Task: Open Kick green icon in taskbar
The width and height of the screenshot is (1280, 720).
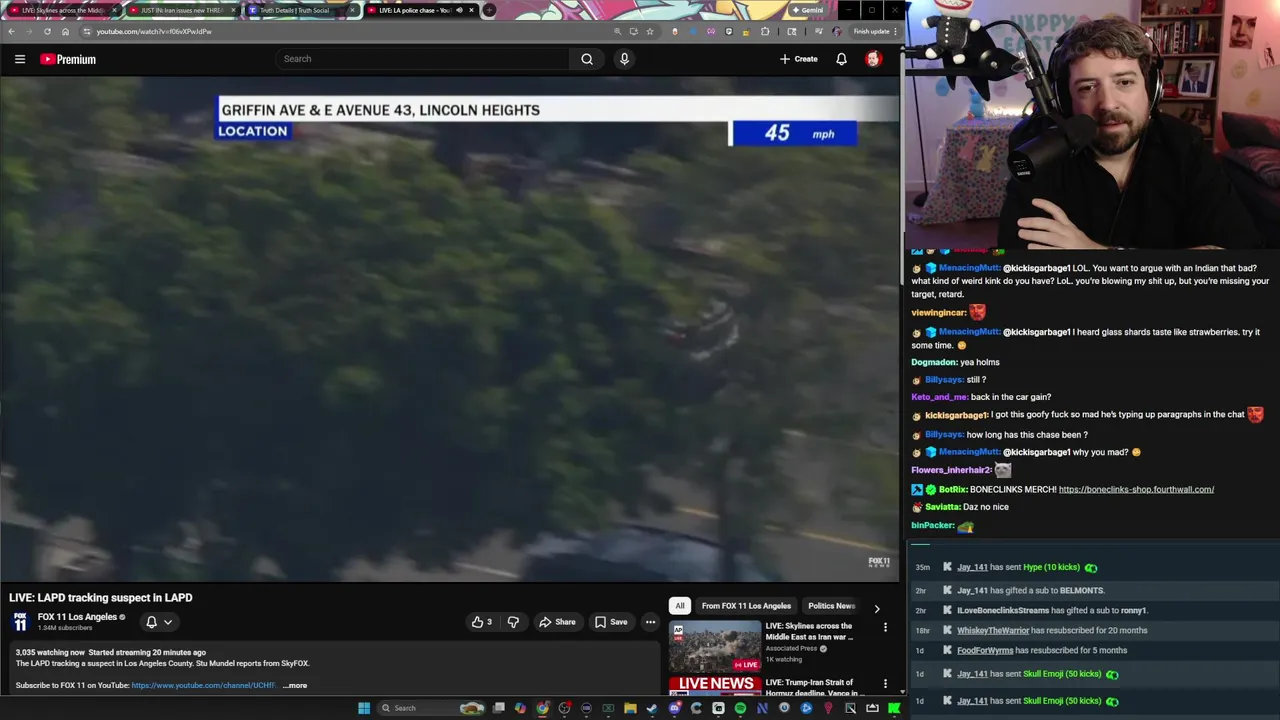Action: coord(894,708)
